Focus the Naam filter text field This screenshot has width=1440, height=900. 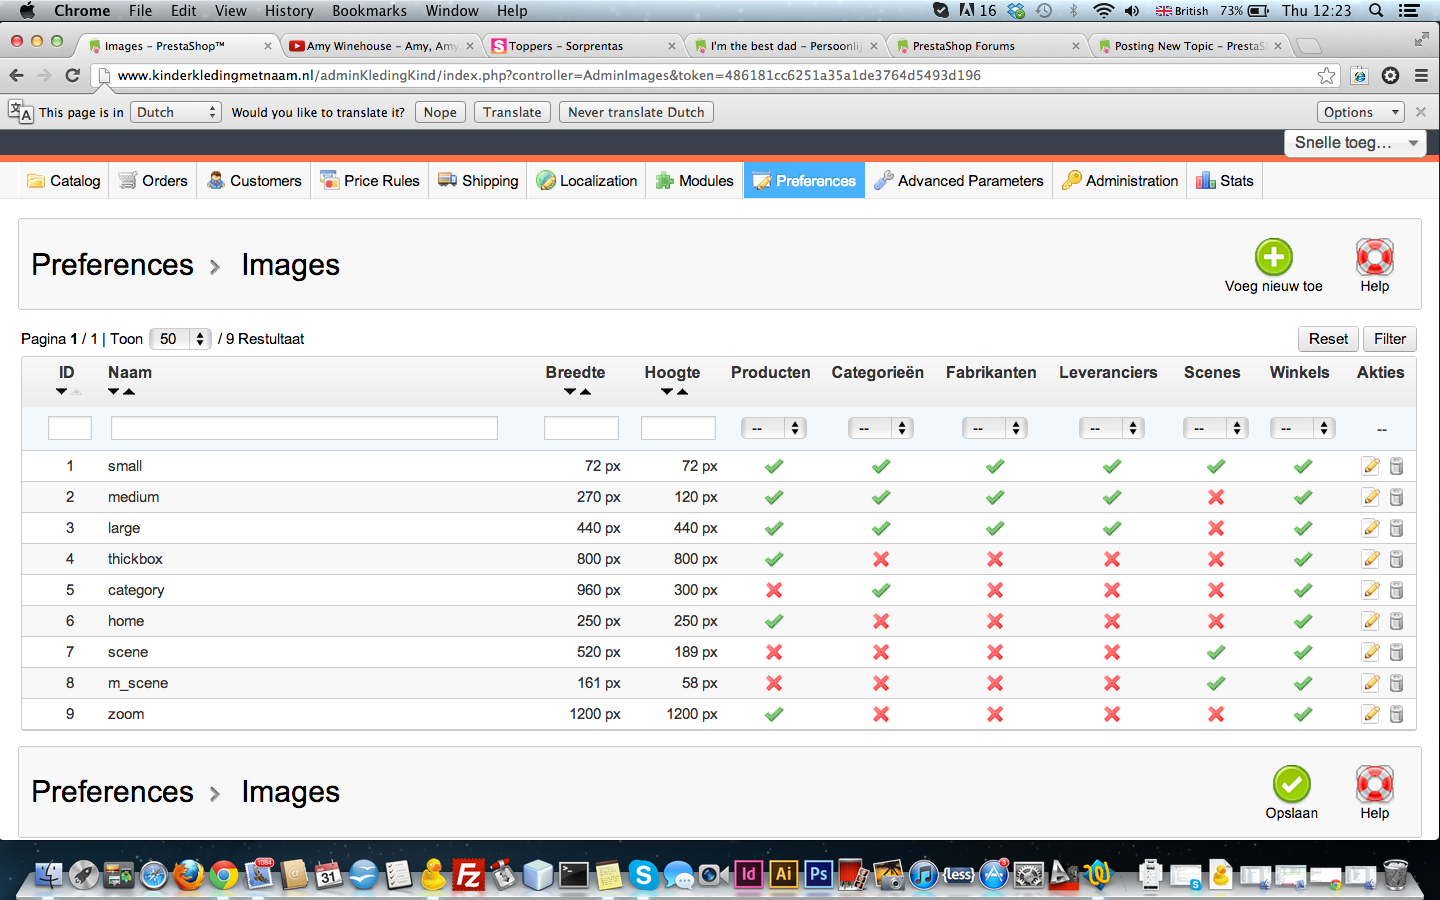click(x=304, y=428)
